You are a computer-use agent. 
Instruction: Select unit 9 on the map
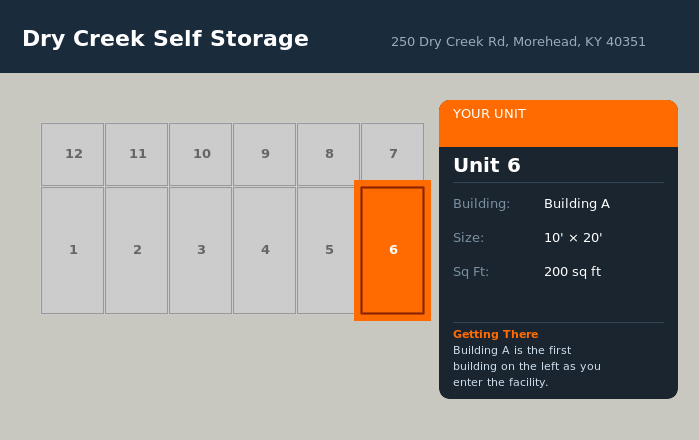pos(265,154)
